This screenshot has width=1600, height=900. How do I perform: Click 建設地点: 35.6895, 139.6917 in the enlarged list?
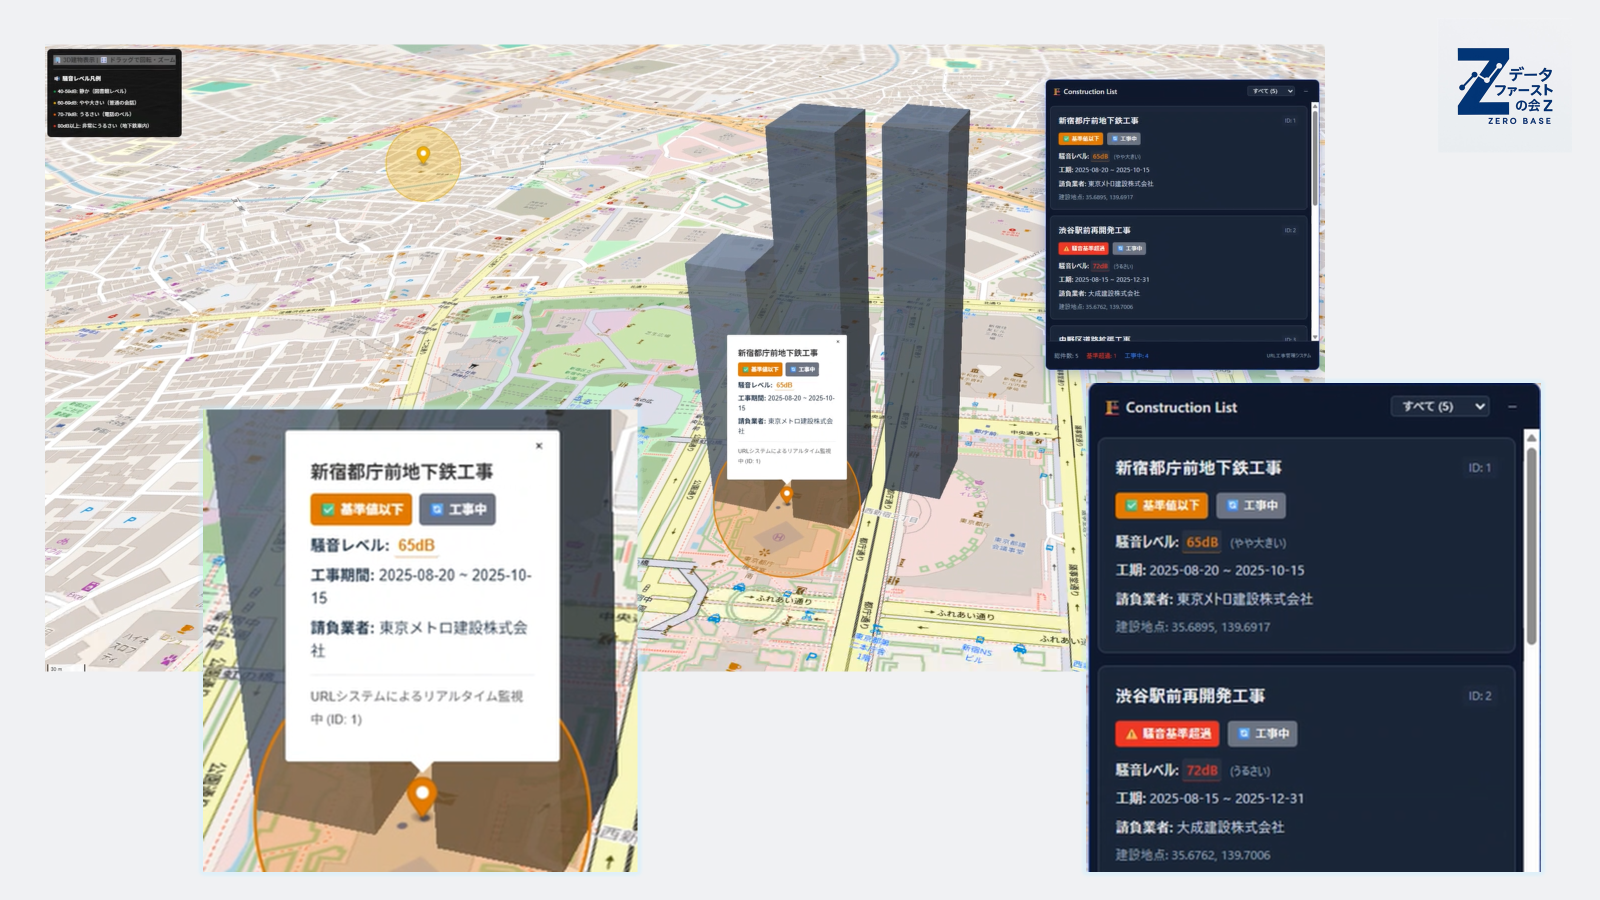[x=1193, y=627]
